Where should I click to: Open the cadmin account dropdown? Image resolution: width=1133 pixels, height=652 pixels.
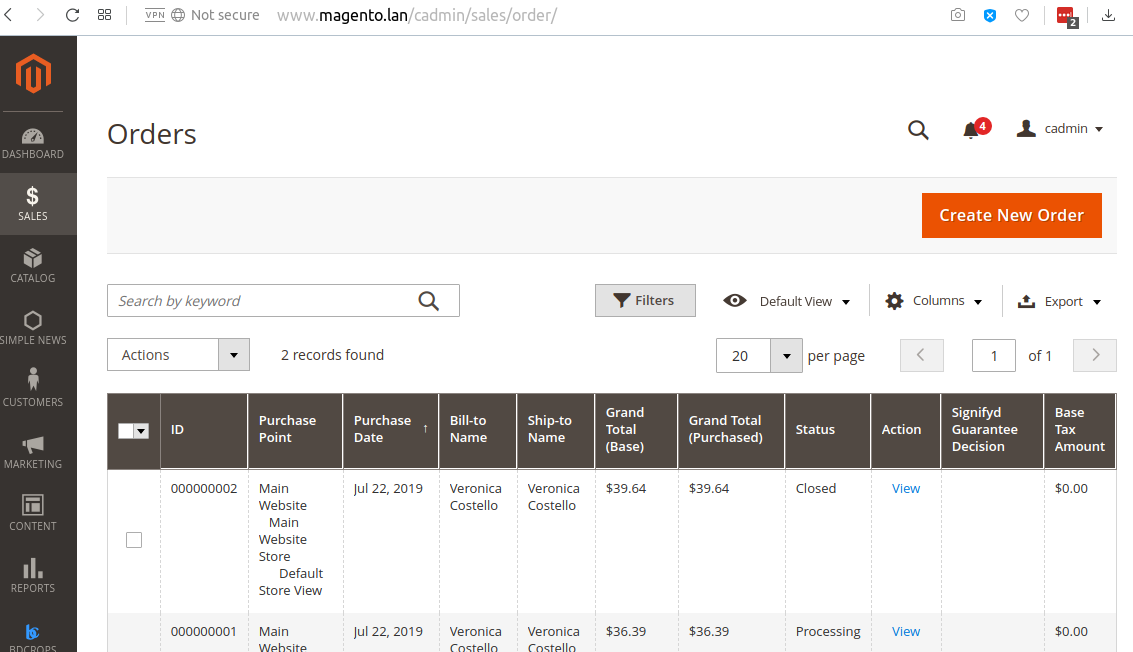point(1059,129)
